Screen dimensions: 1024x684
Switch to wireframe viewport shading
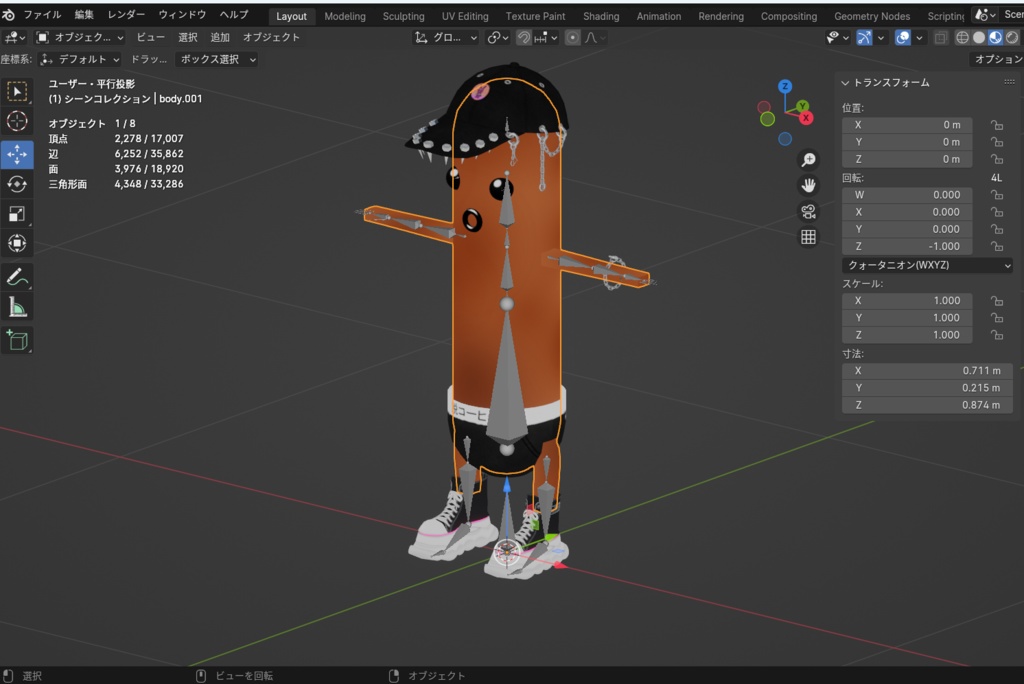[x=962, y=38]
